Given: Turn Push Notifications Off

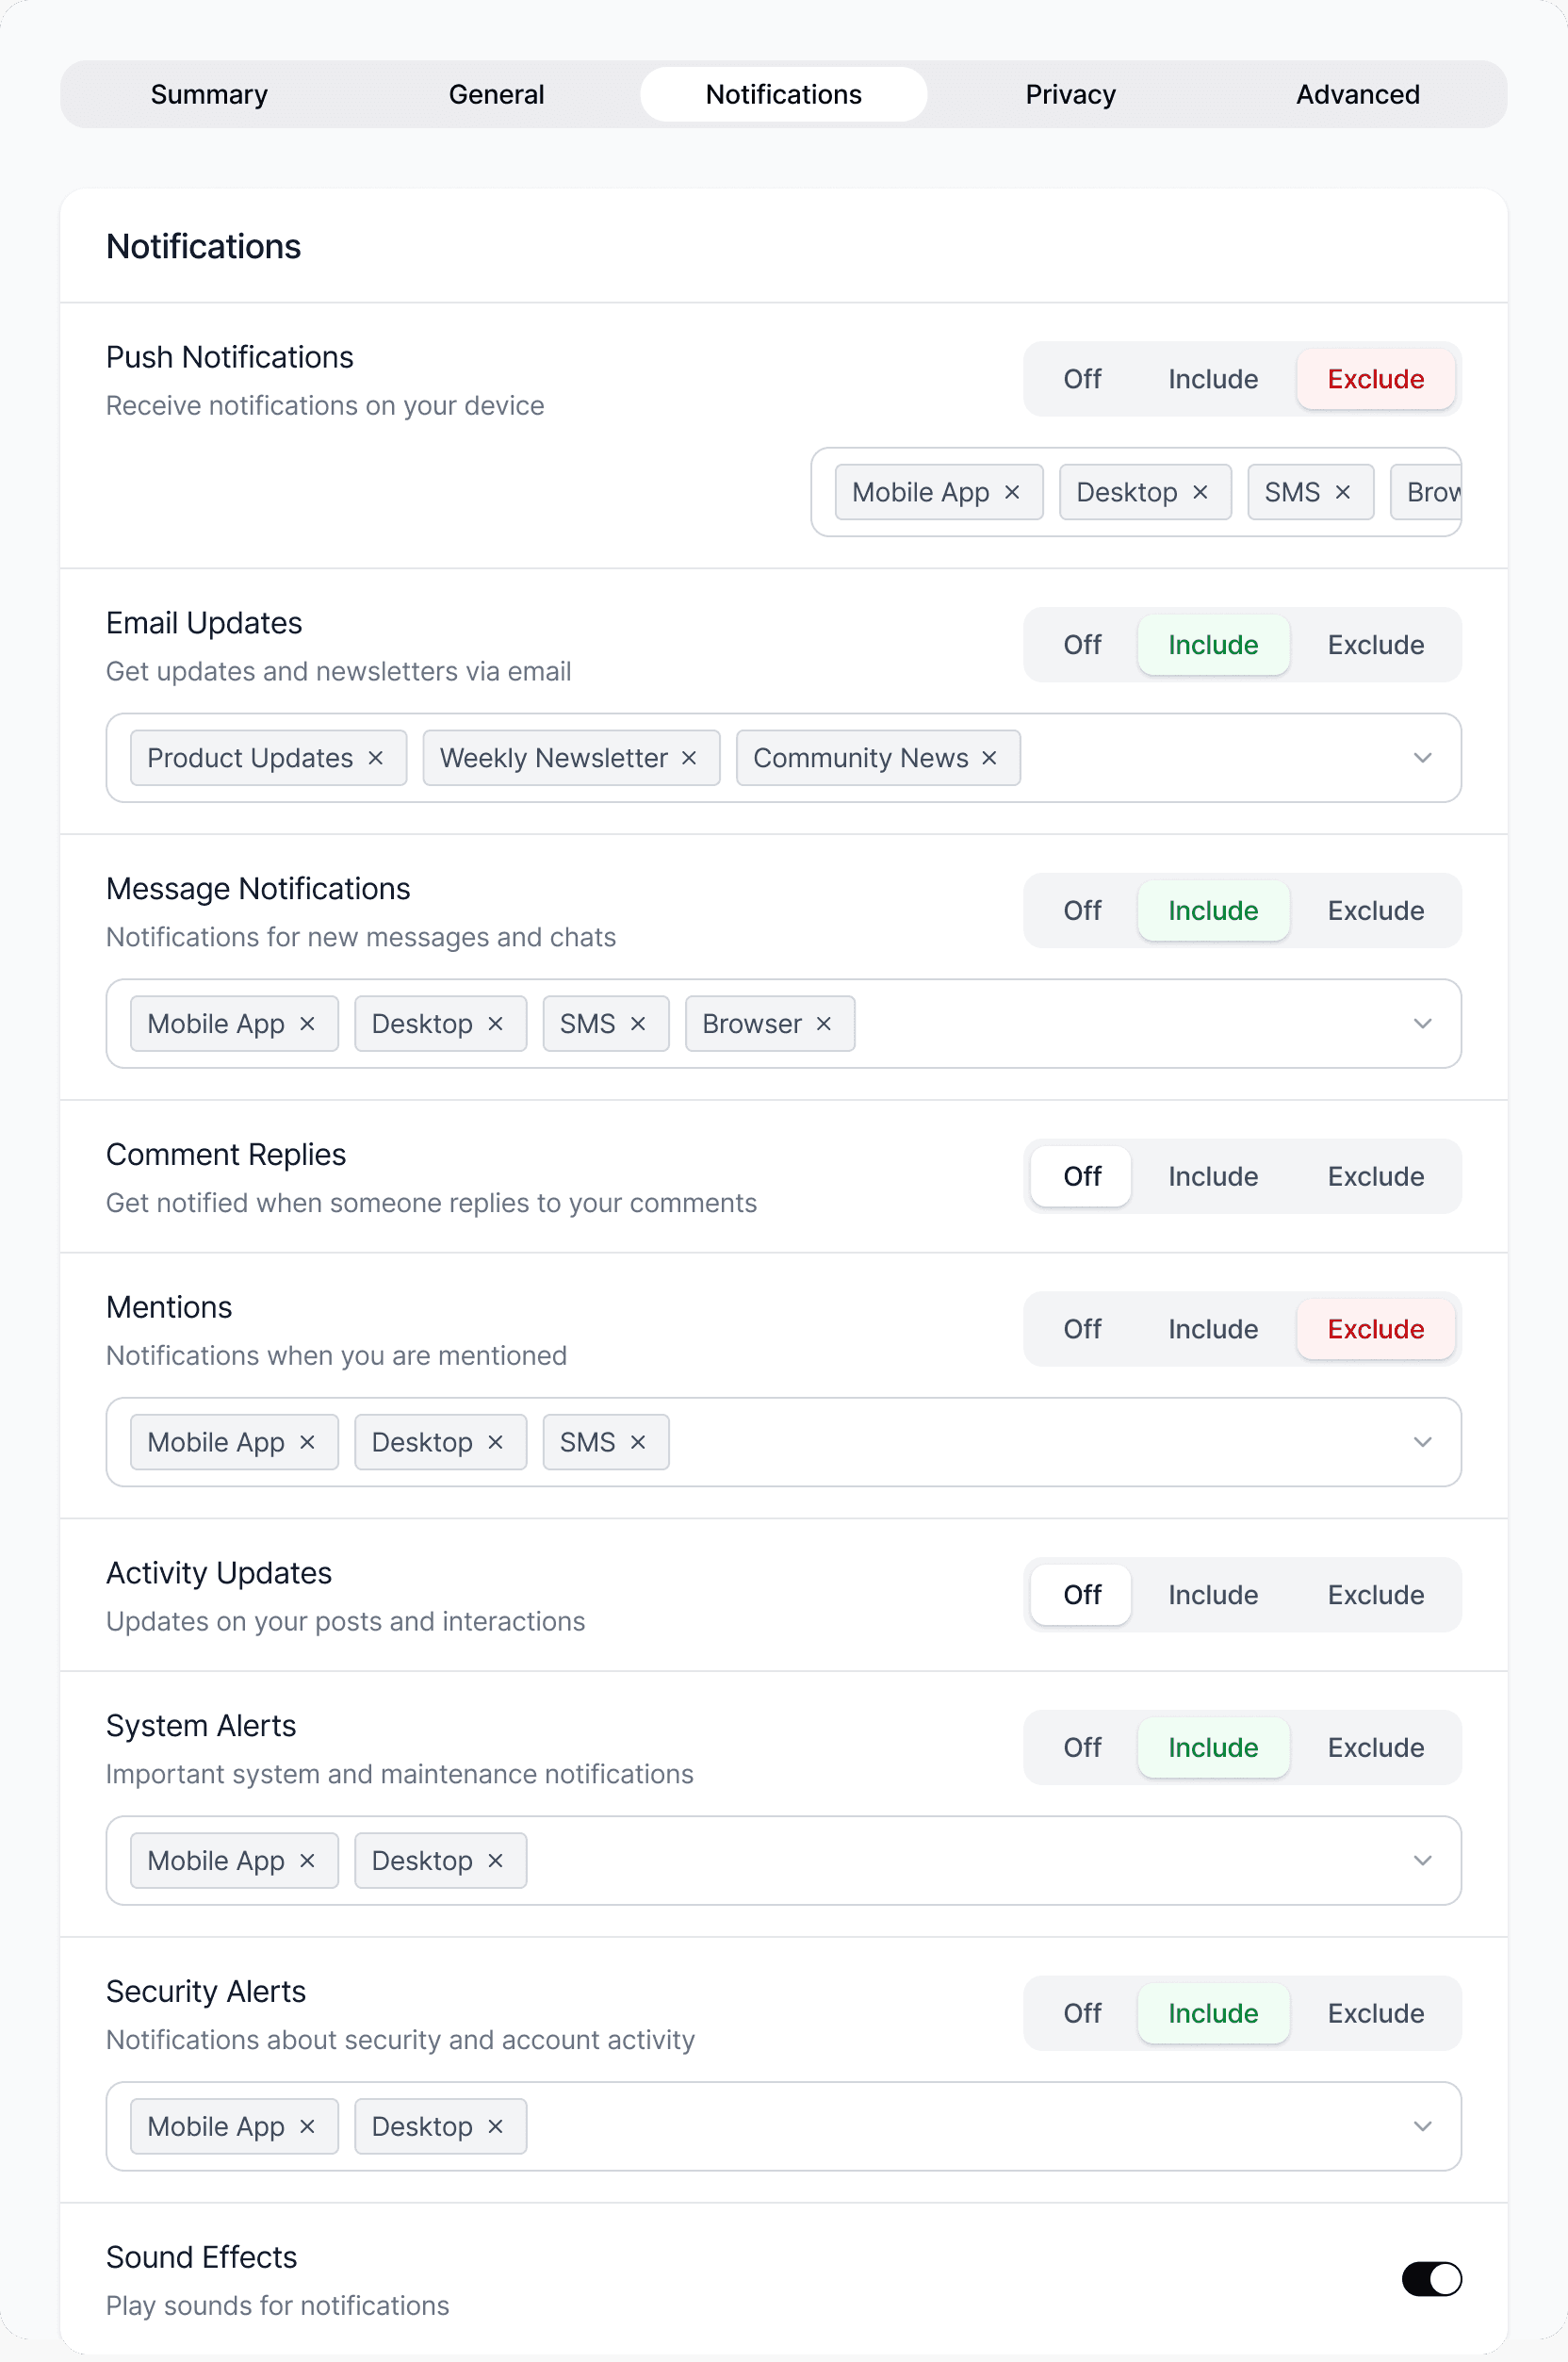Looking at the screenshot, I should [1082, 380].
